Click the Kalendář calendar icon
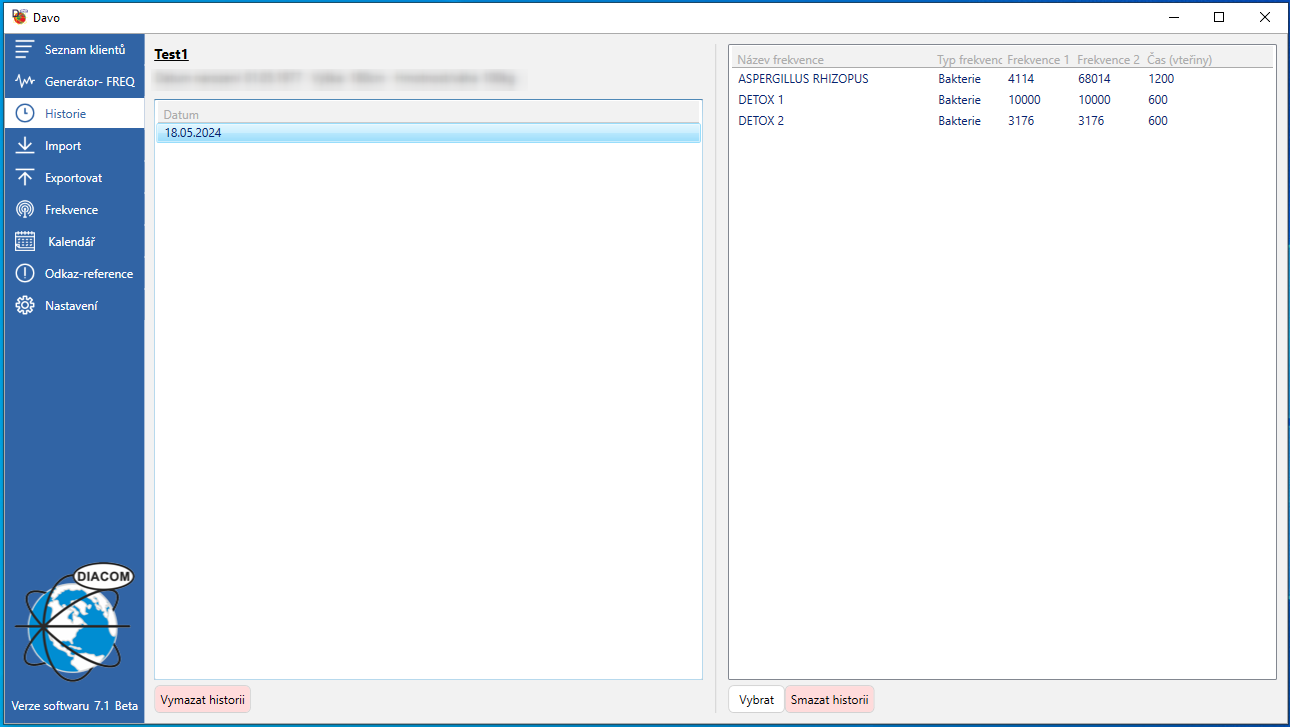 point(25,242)
